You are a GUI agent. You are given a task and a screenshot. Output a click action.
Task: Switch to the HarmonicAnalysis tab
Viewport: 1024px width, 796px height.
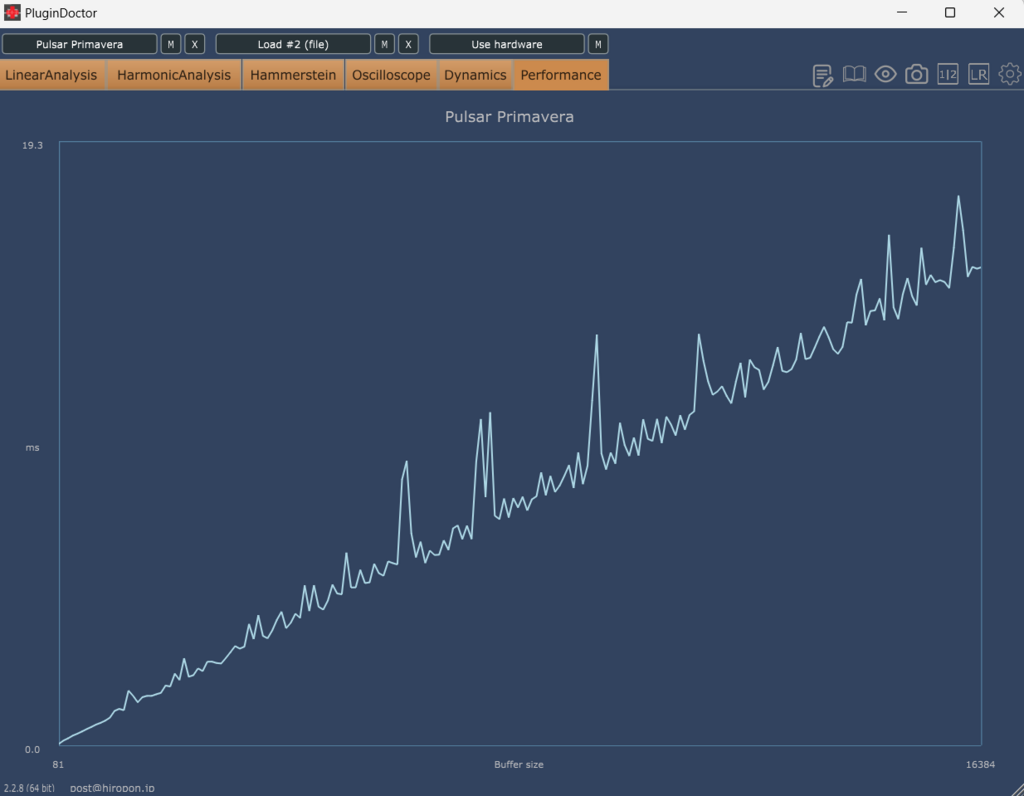(174, 75)
